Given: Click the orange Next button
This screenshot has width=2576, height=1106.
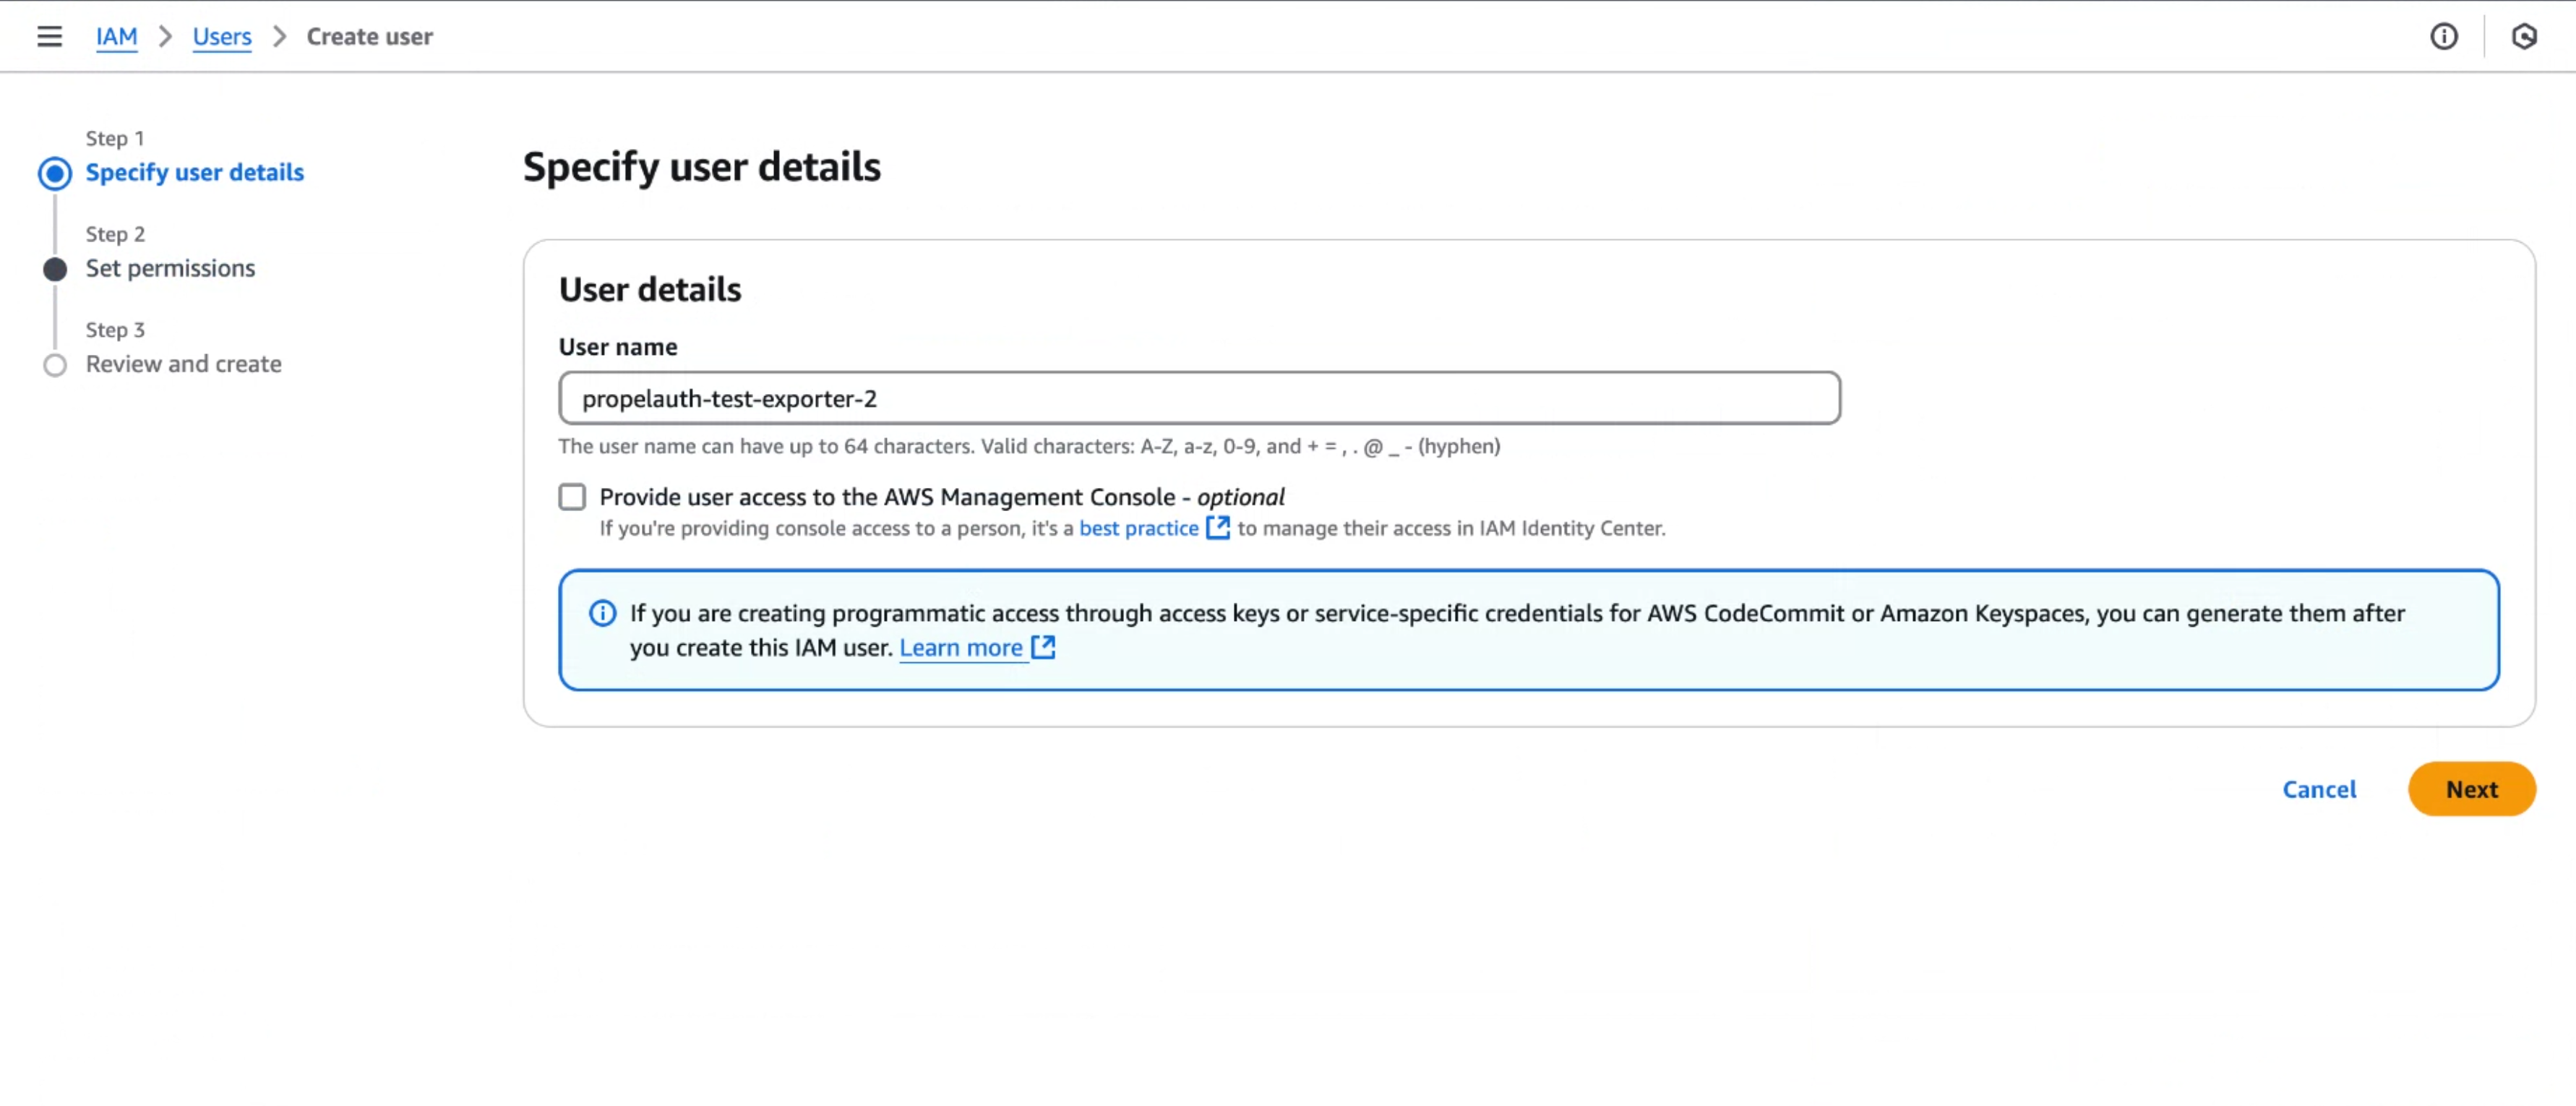Looking at the screenshot, I should coord(2471,789).
